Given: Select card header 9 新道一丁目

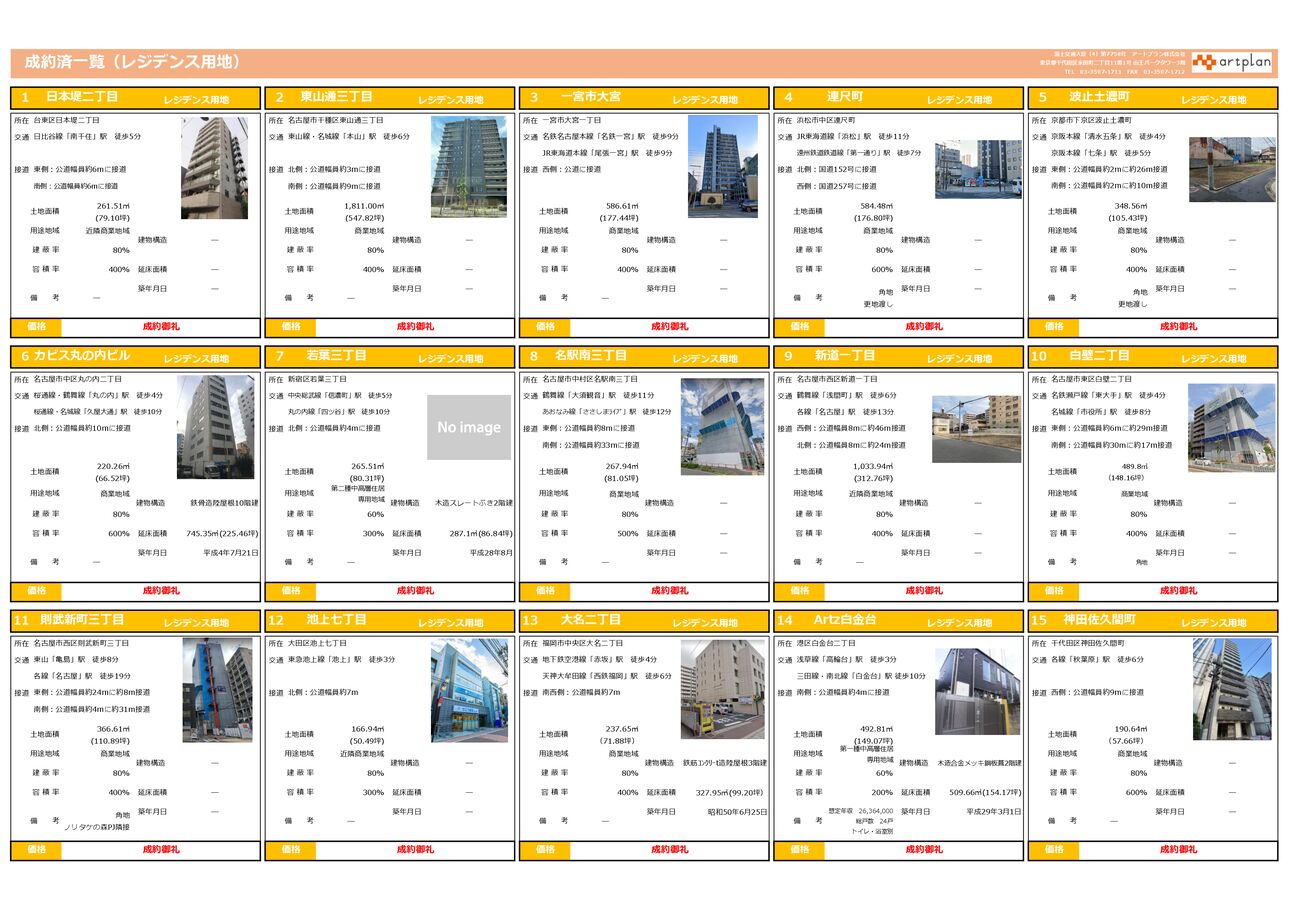Looking at the screenshot, I should pos(899,356).
